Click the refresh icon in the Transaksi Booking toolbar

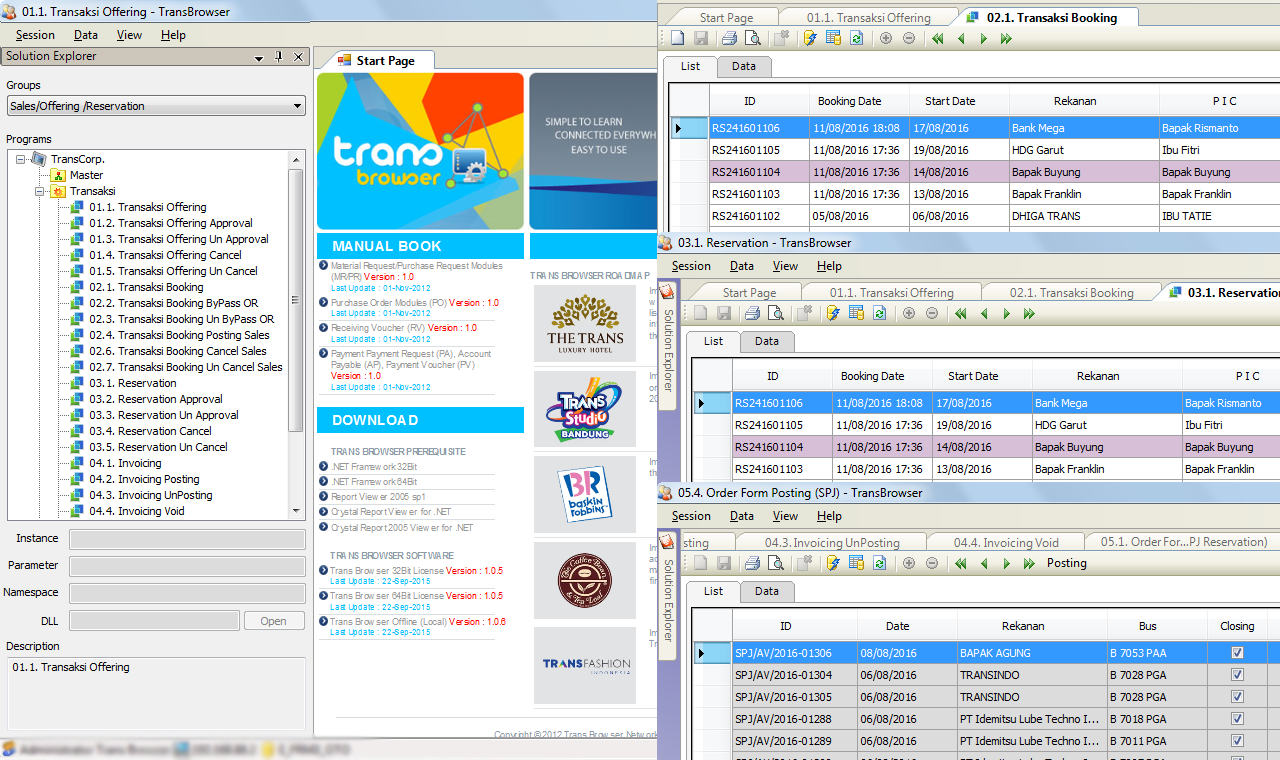(x=857, y=39)
